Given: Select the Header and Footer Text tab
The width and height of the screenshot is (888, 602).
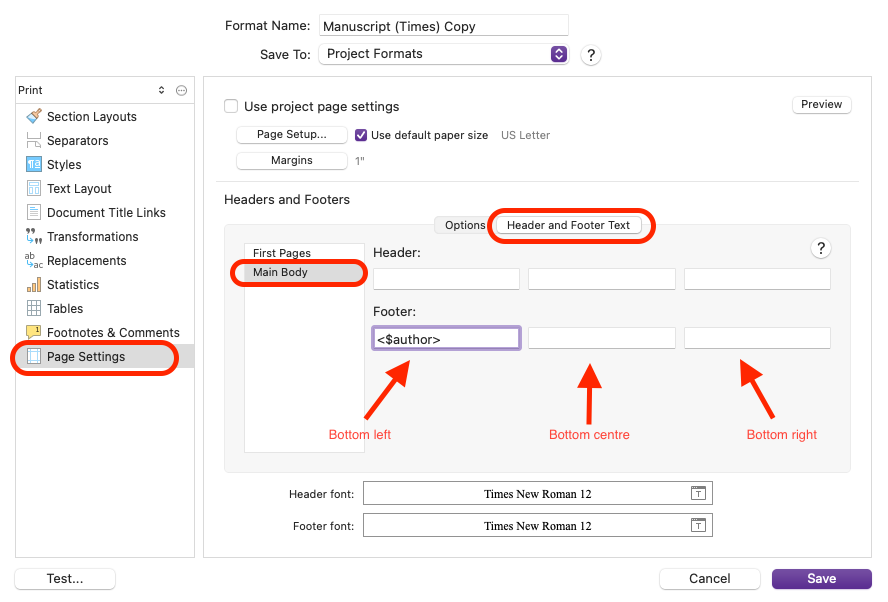Looking at the screenshot, I should (568, 225).
